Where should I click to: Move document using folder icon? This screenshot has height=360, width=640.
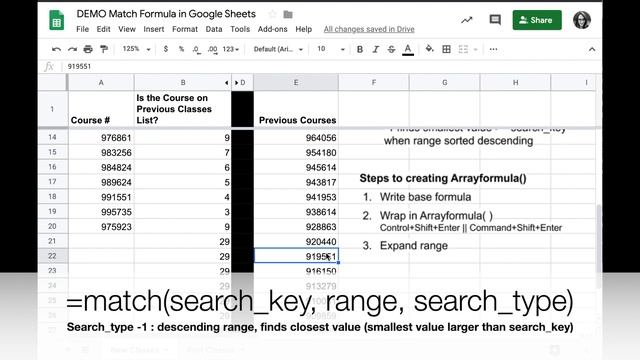pyautogui.click(x=288, y=14)
